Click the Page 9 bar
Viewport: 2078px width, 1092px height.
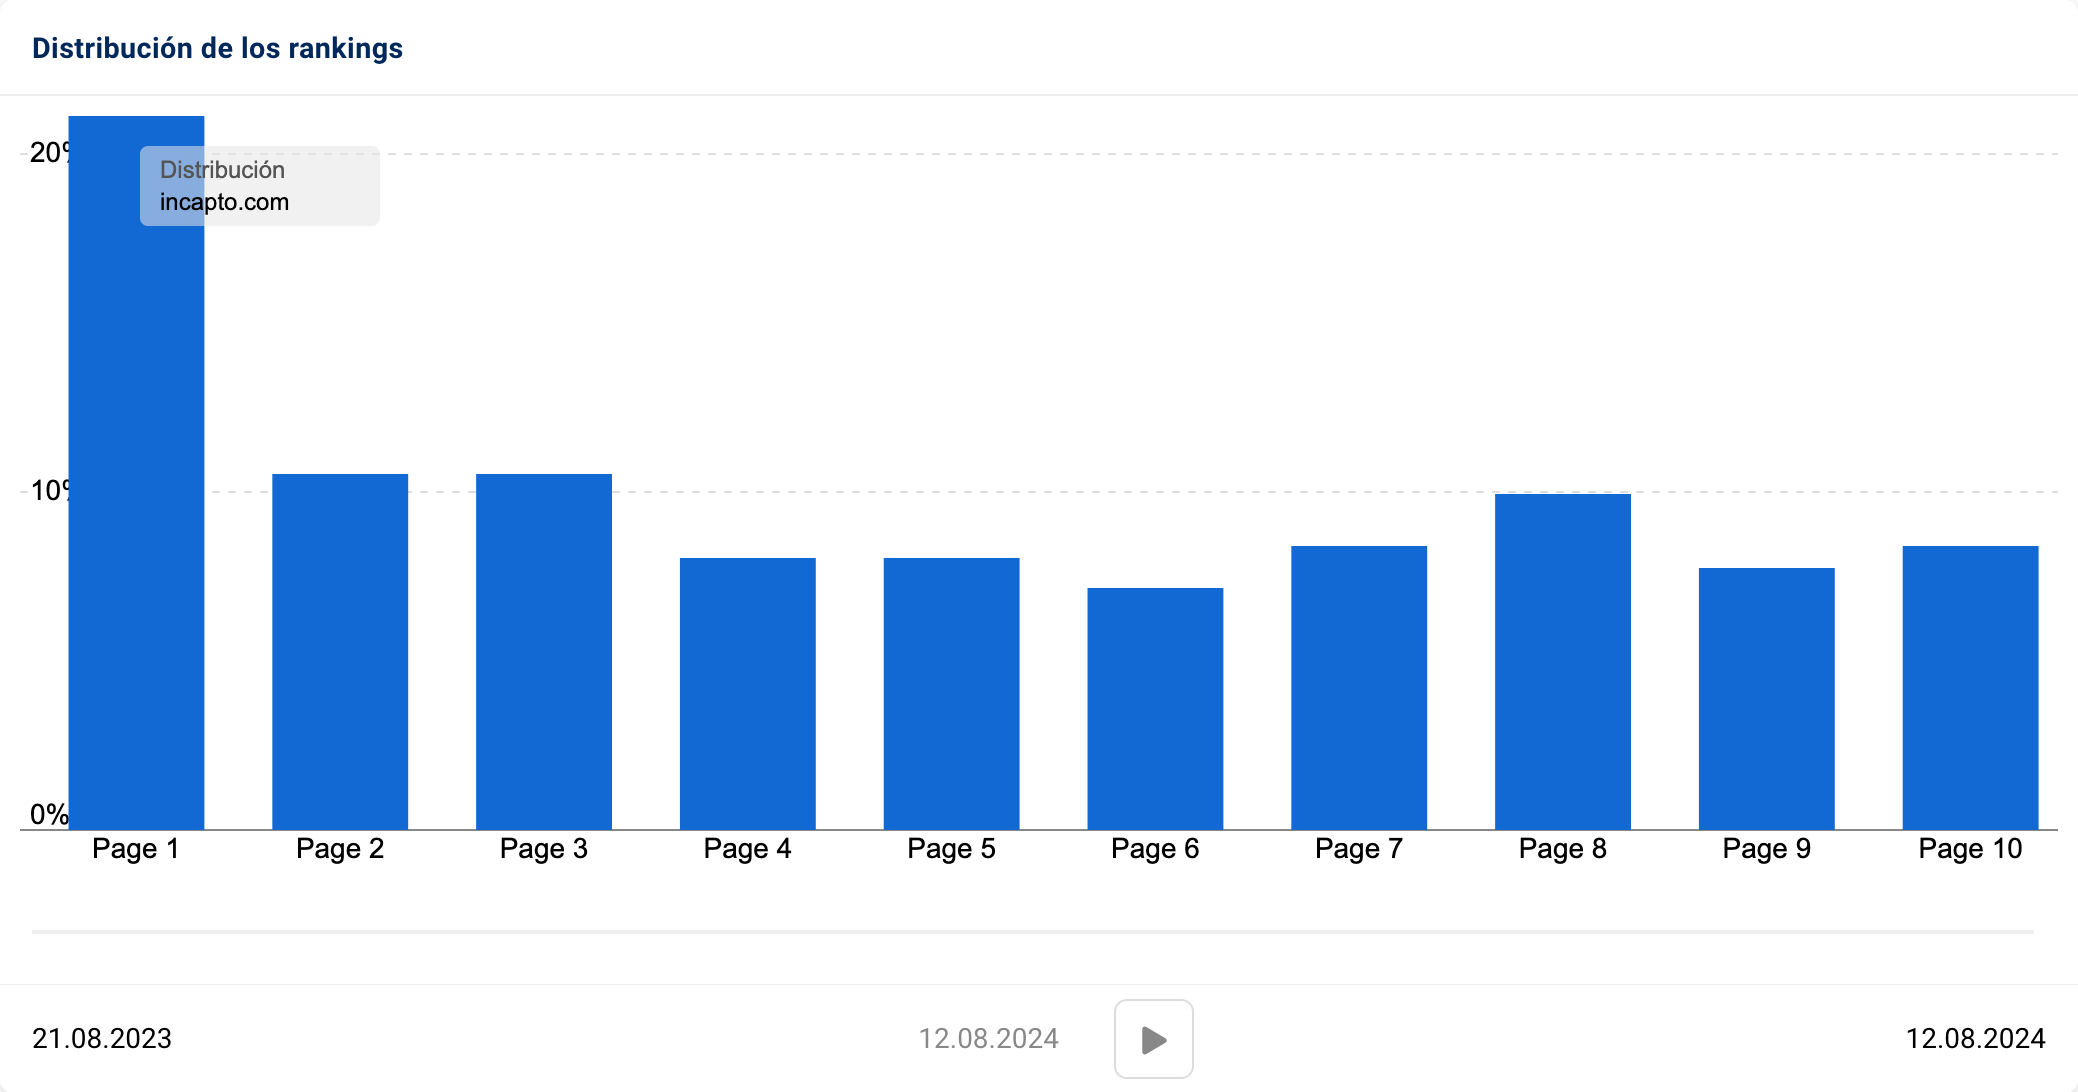click(1767, 699)
